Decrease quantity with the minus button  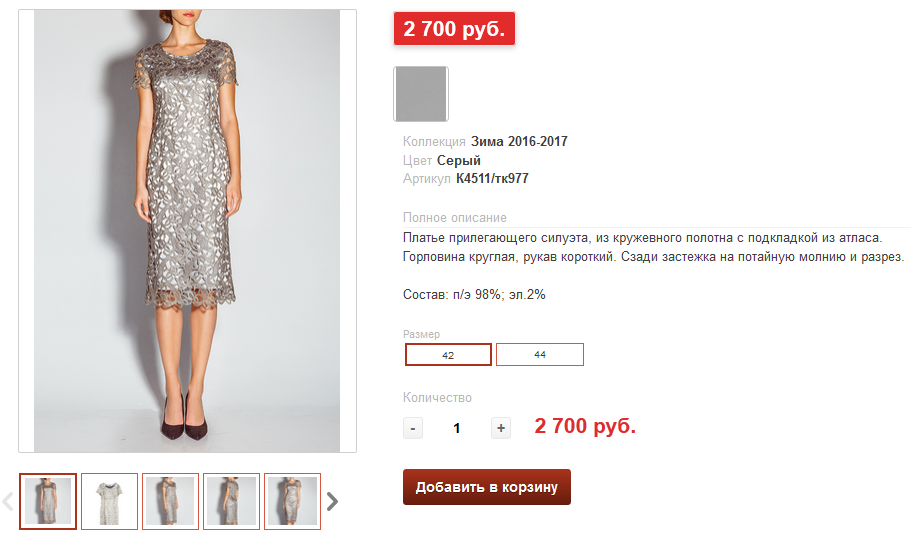click(413, 428)
